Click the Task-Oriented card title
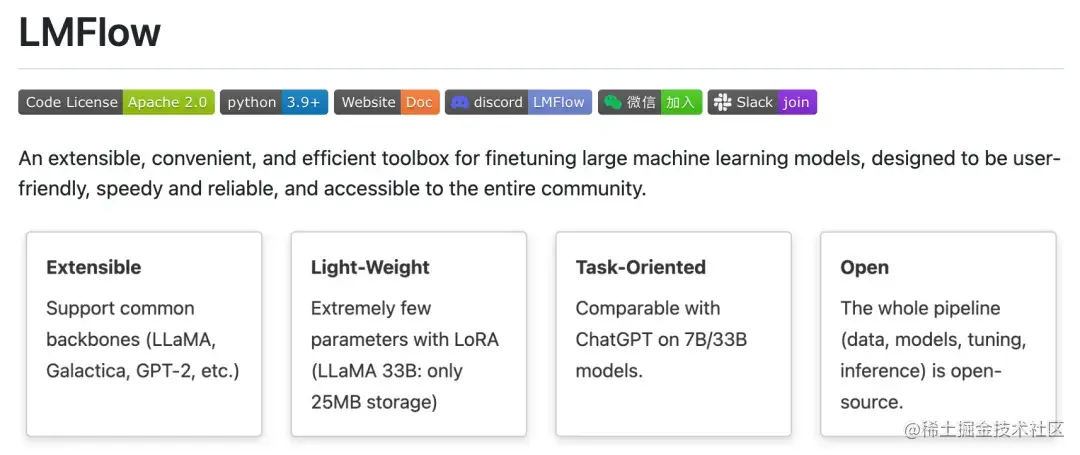 coord(640,267)
